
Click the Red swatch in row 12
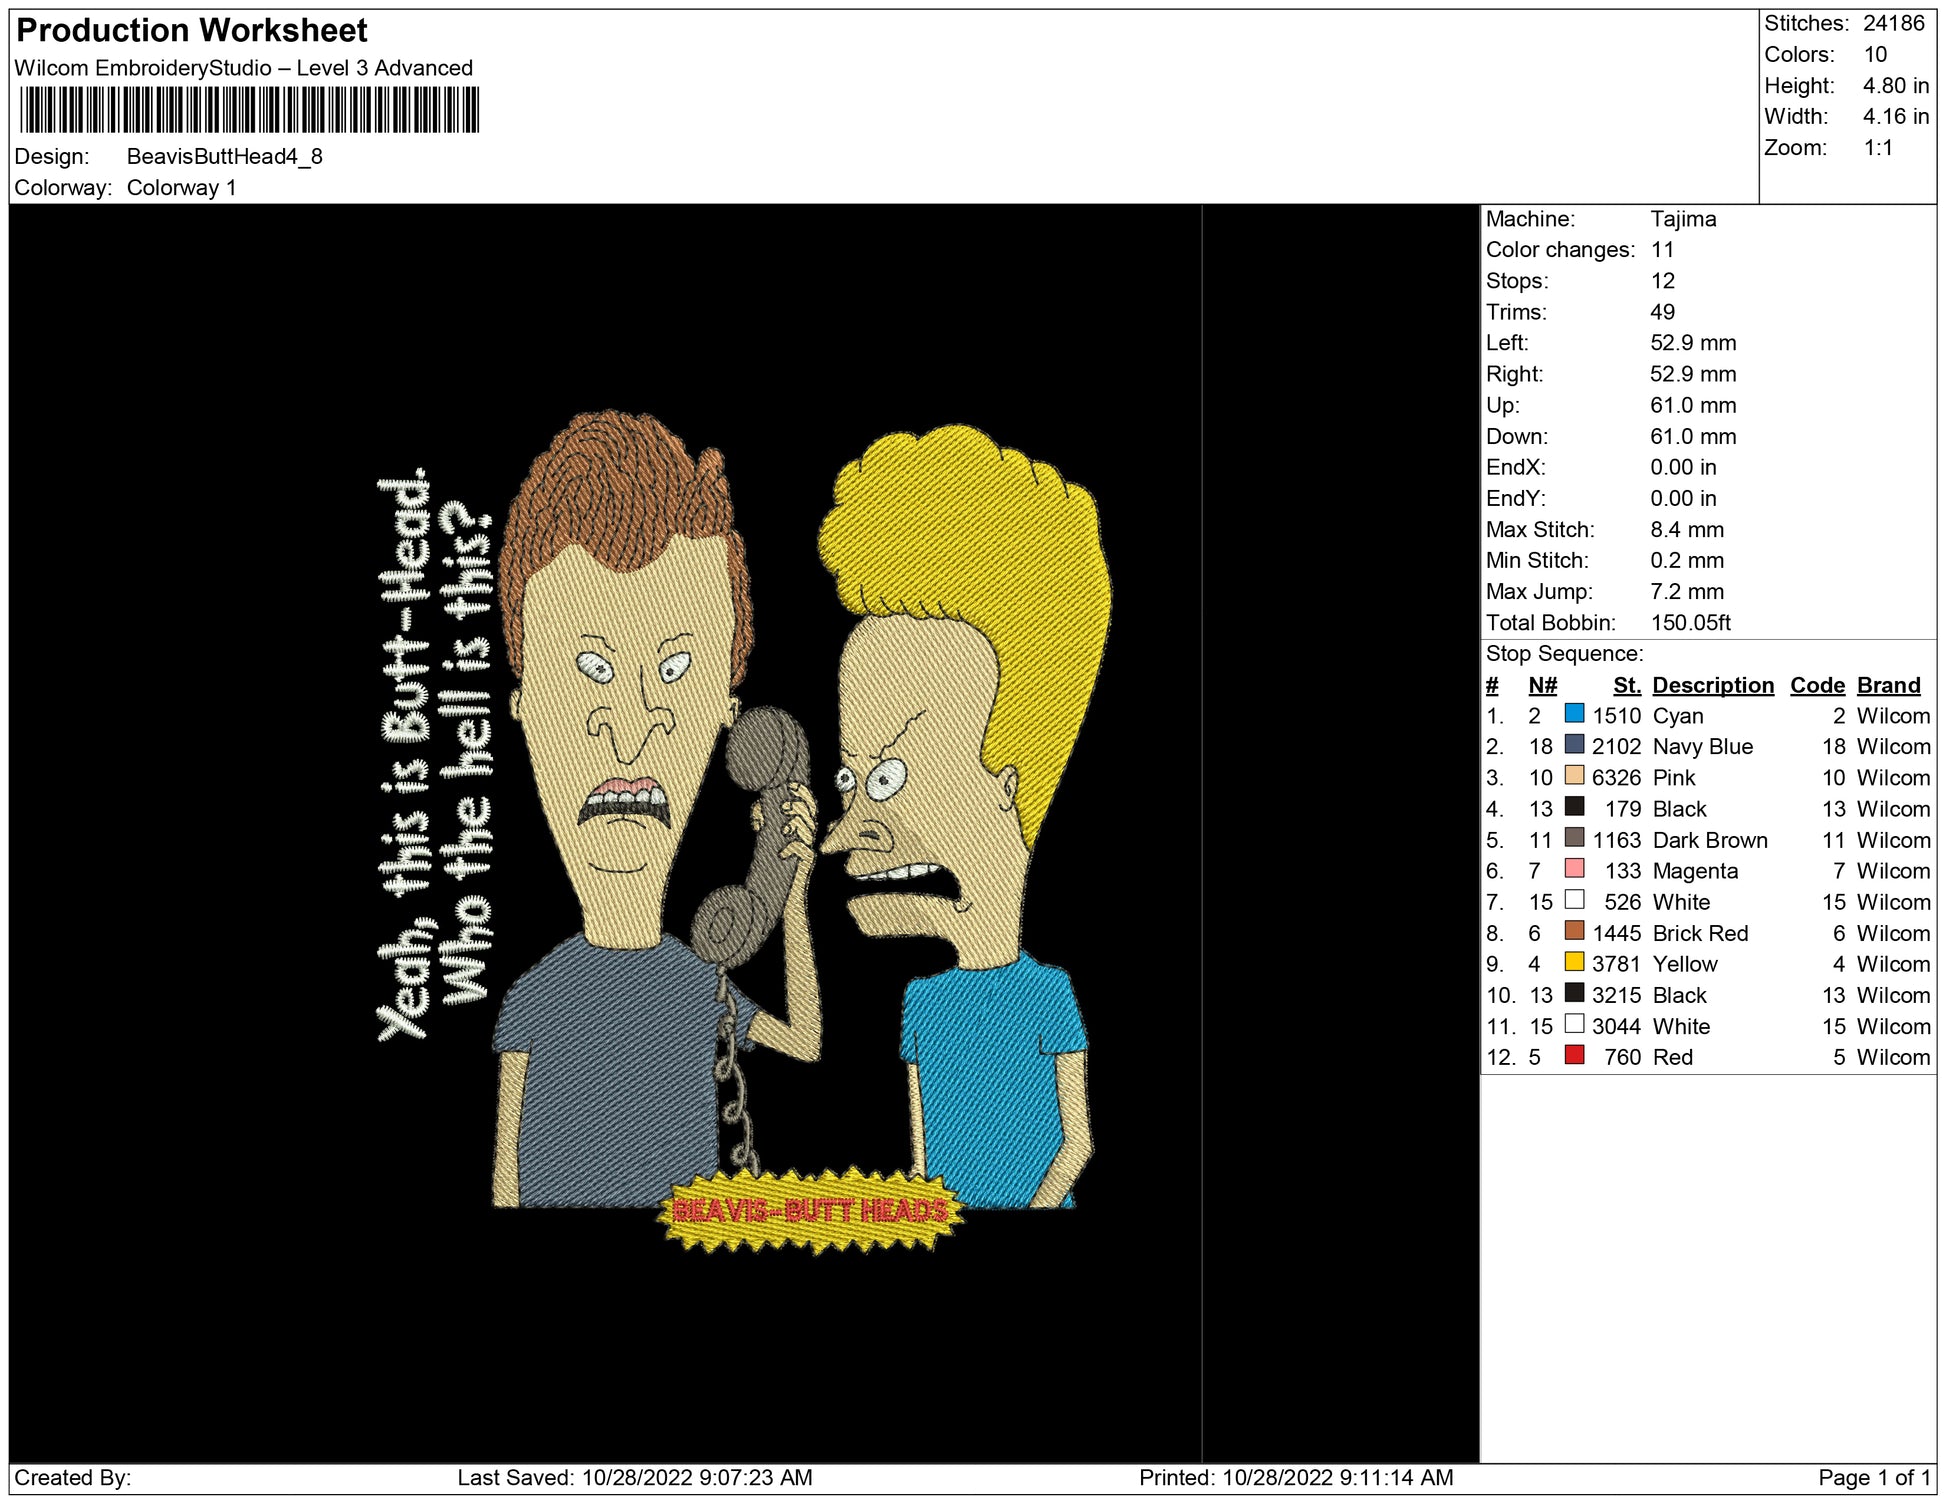pyautogui.click(x=1574, y=1055)
